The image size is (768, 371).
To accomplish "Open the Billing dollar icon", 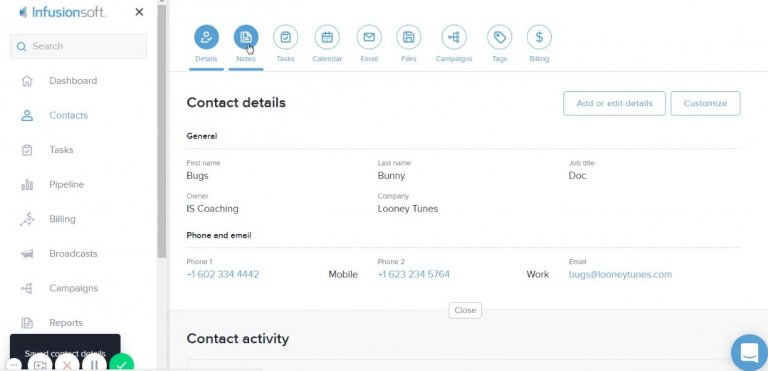I will (x=539, y=37).
